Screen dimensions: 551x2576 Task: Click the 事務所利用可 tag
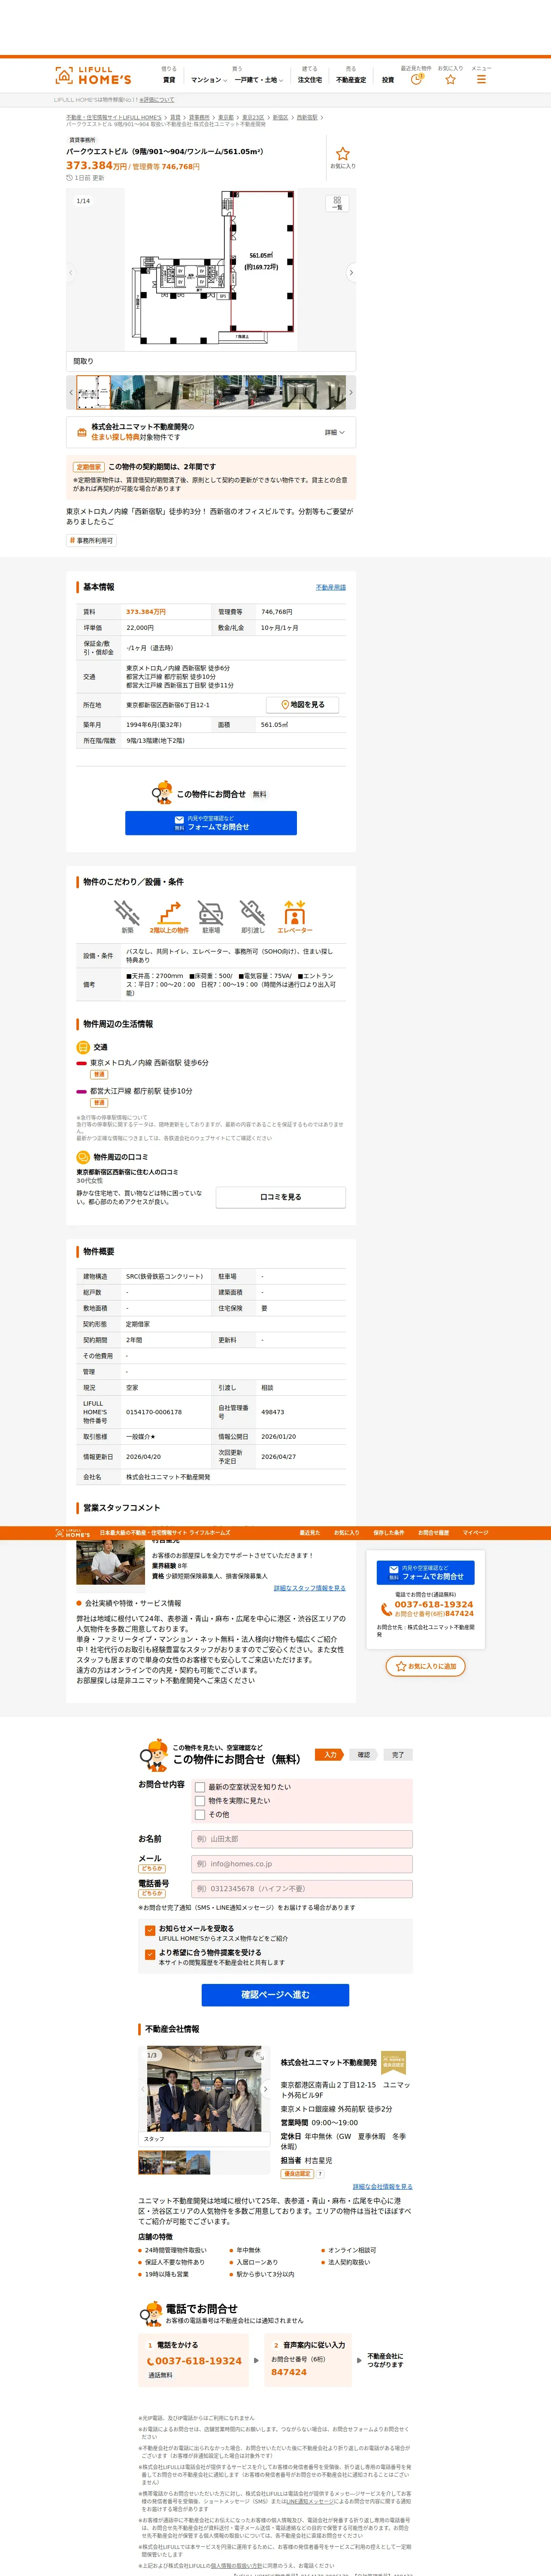tap(91, 541)
